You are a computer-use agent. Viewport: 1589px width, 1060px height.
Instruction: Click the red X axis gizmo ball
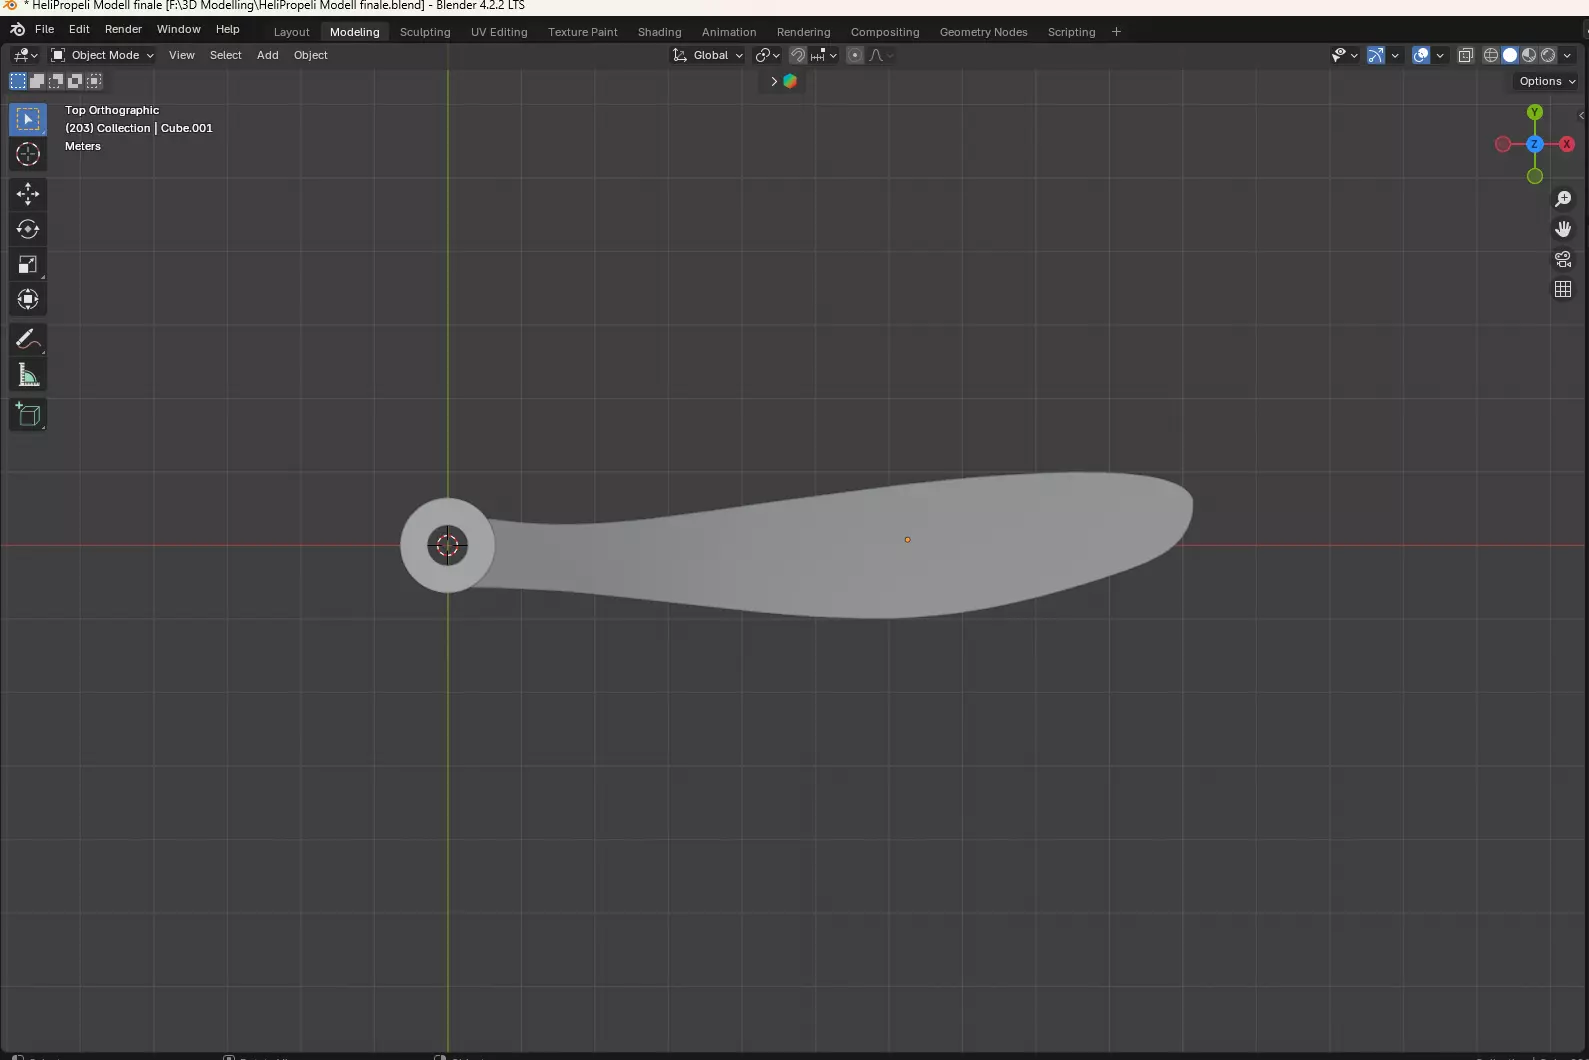click(1567, 144)
